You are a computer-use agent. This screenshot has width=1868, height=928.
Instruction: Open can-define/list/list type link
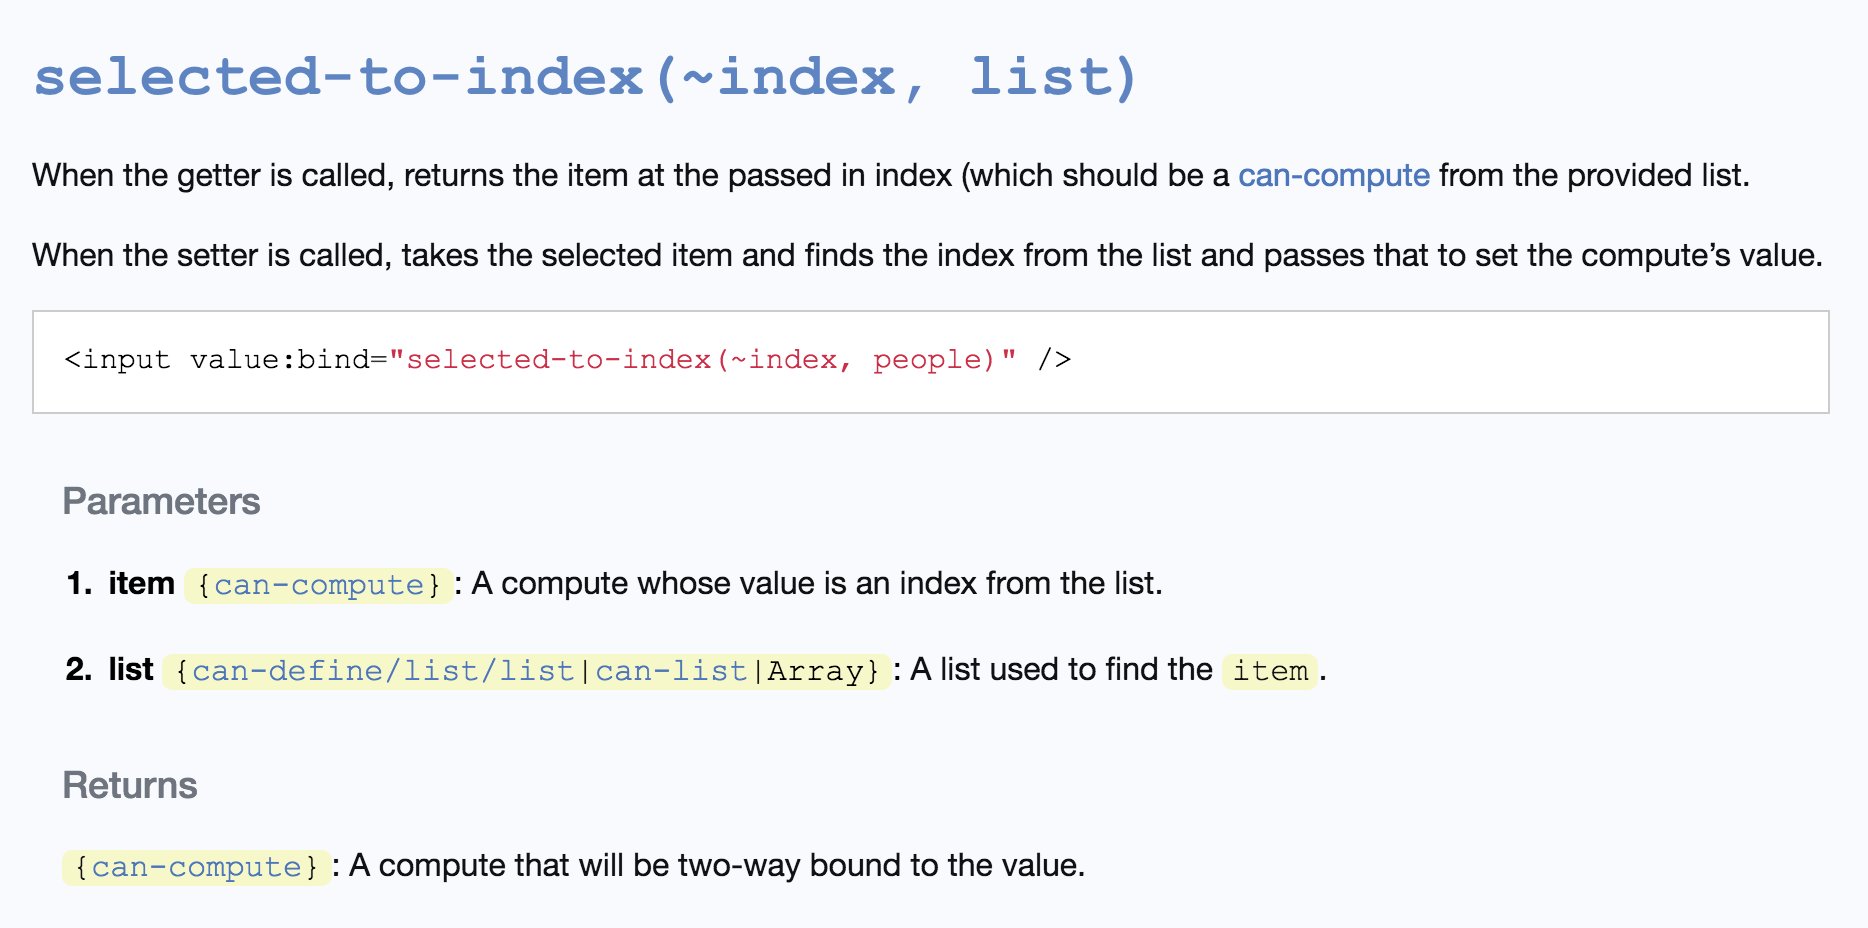click(x=383, y=670)
